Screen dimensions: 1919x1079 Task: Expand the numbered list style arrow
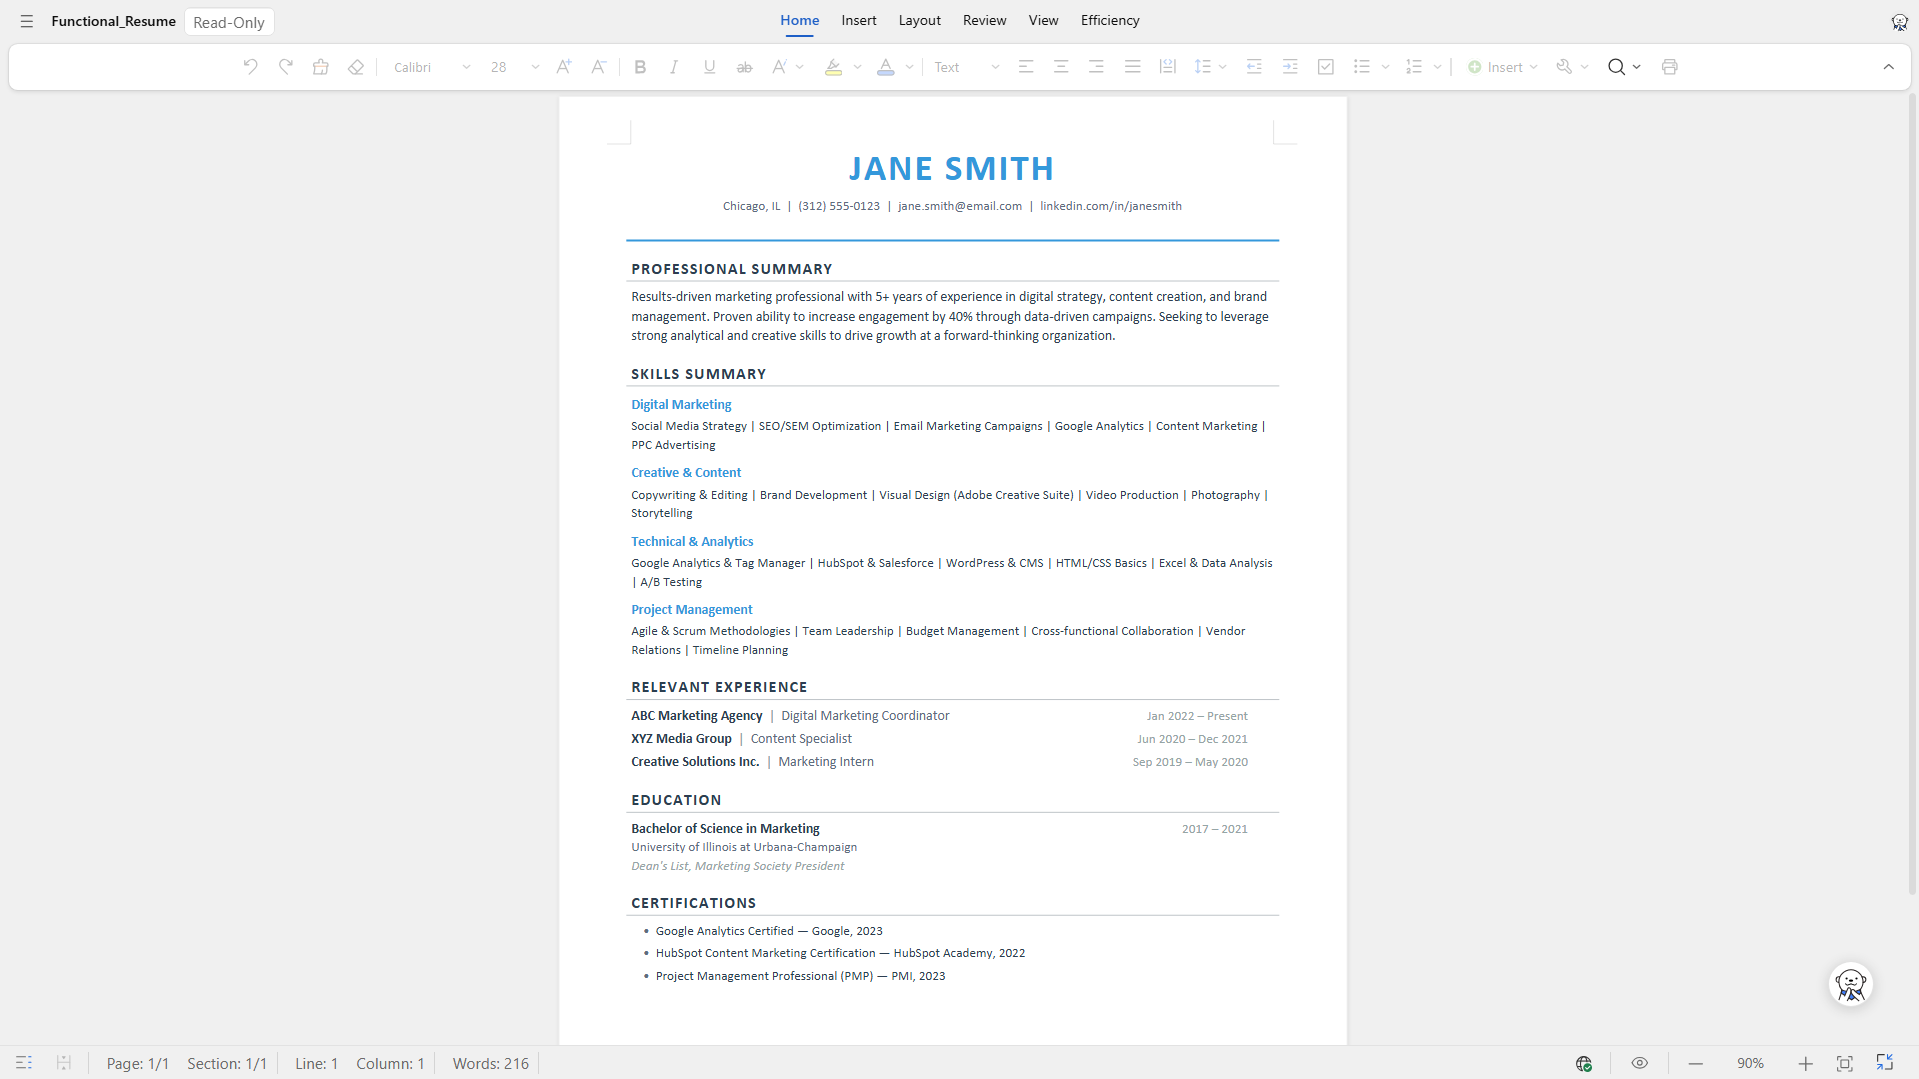1437,67
